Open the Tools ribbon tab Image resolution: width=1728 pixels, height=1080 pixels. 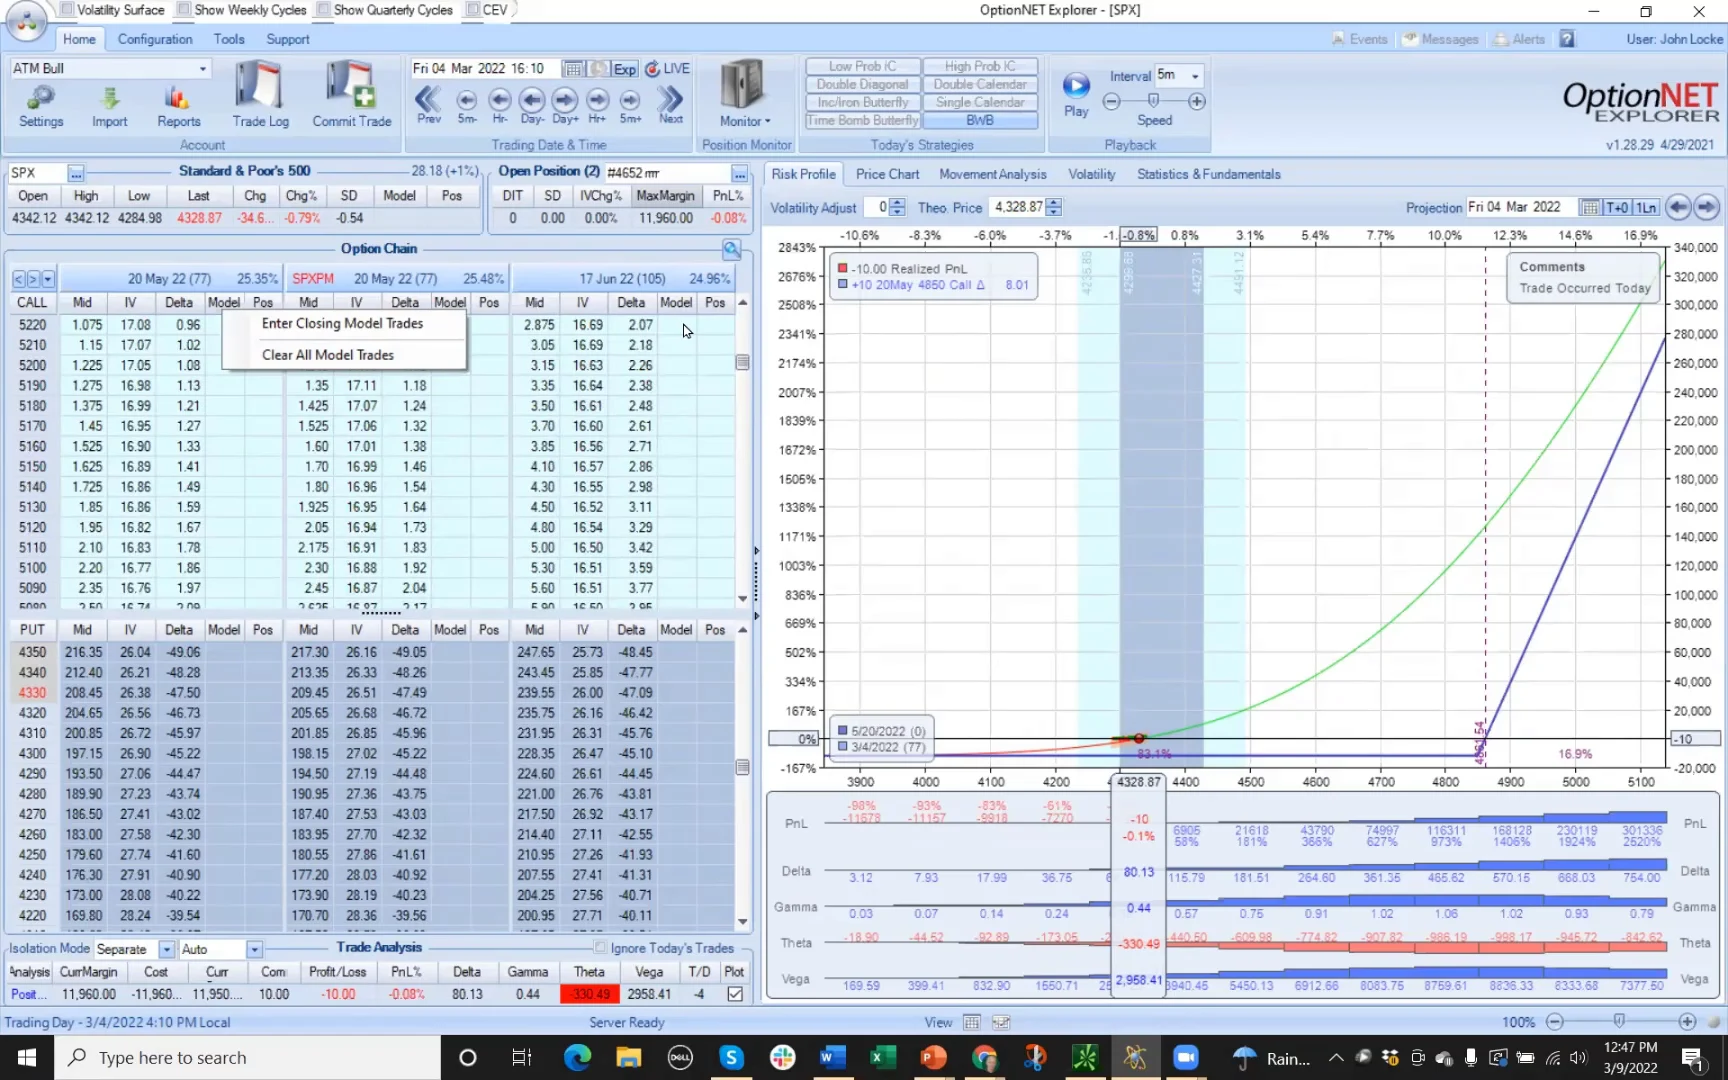click(229, 39)
